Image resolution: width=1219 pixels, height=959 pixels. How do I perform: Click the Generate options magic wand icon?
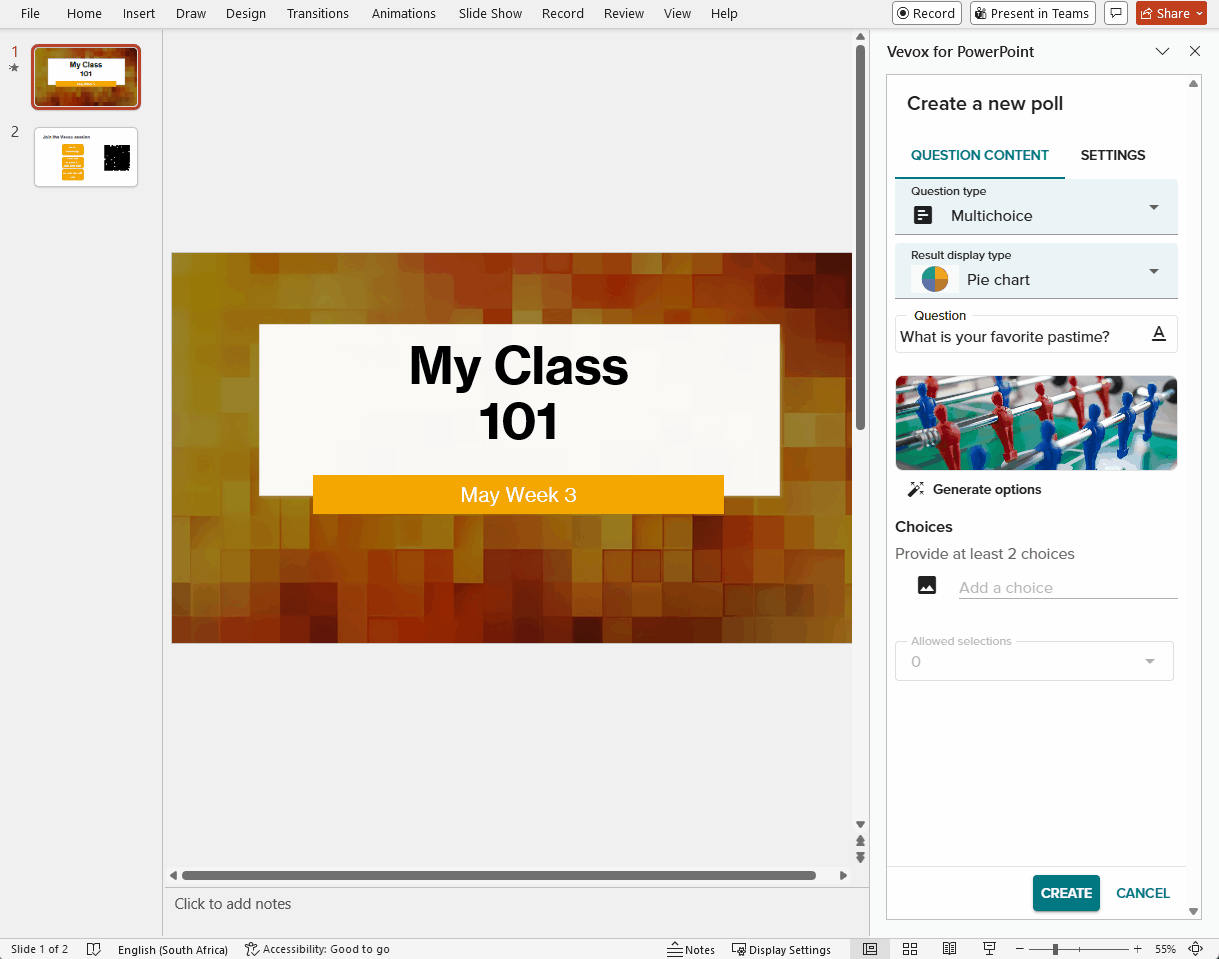coord(915,489)
